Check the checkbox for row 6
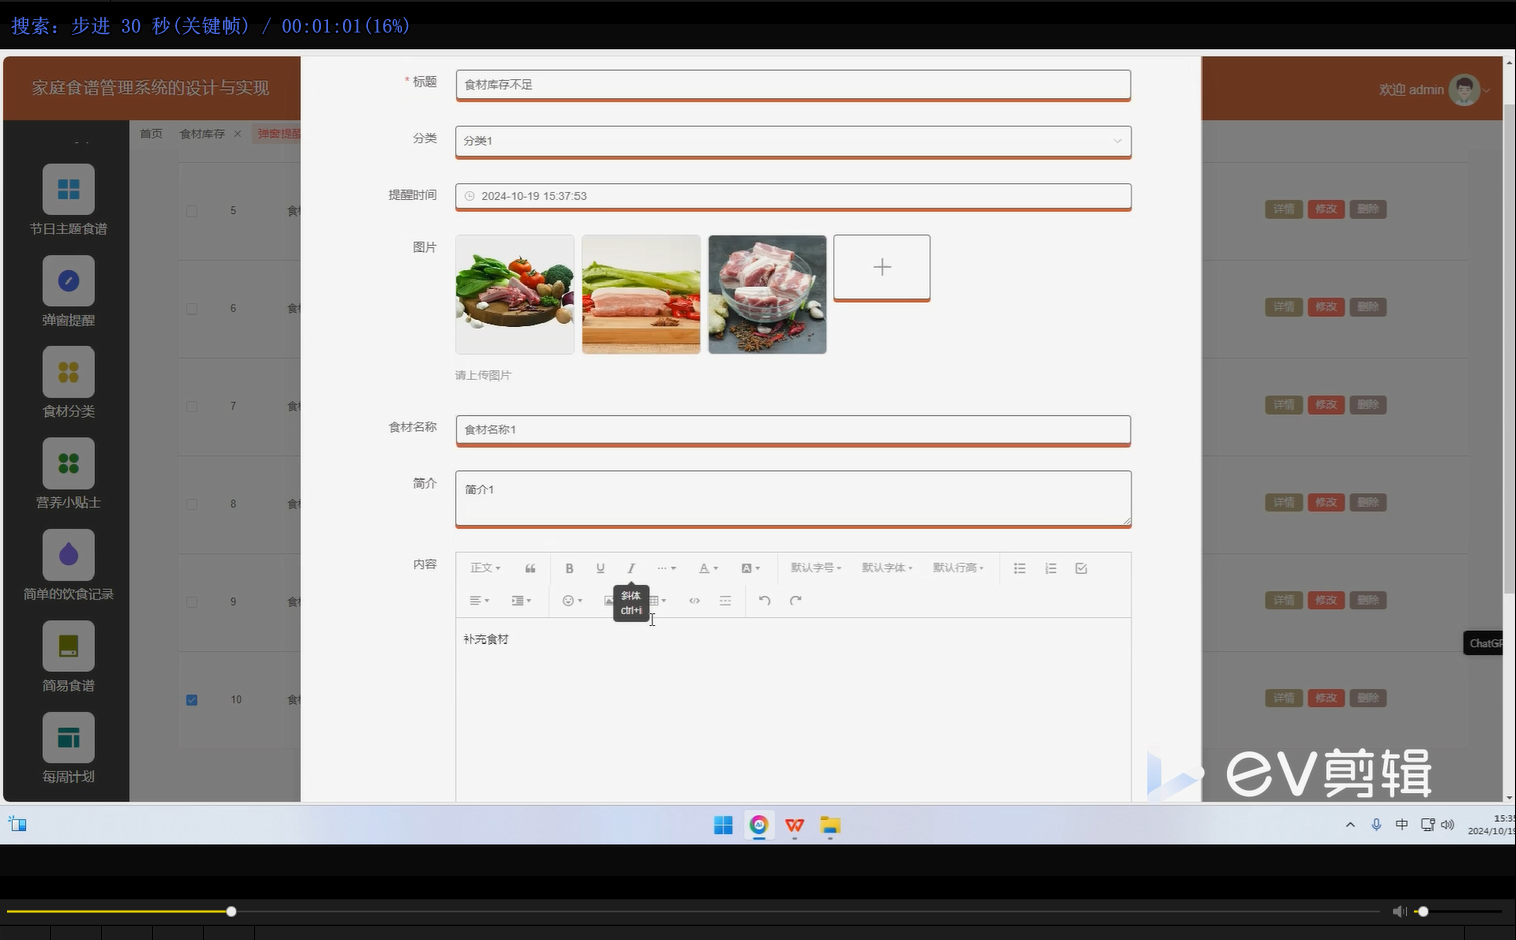Screen dimensions: 1516x940 tap(192, 309)
